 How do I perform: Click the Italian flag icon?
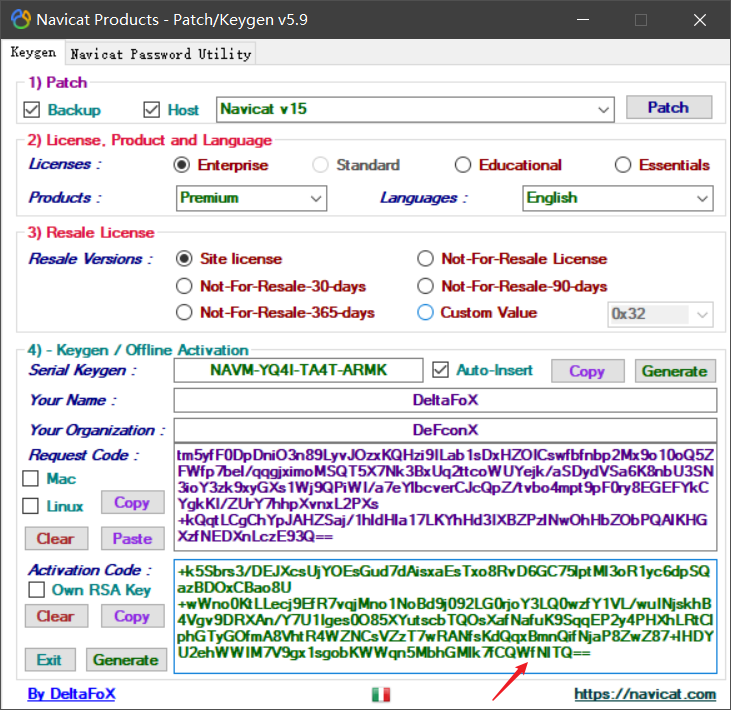coord(381,695)
